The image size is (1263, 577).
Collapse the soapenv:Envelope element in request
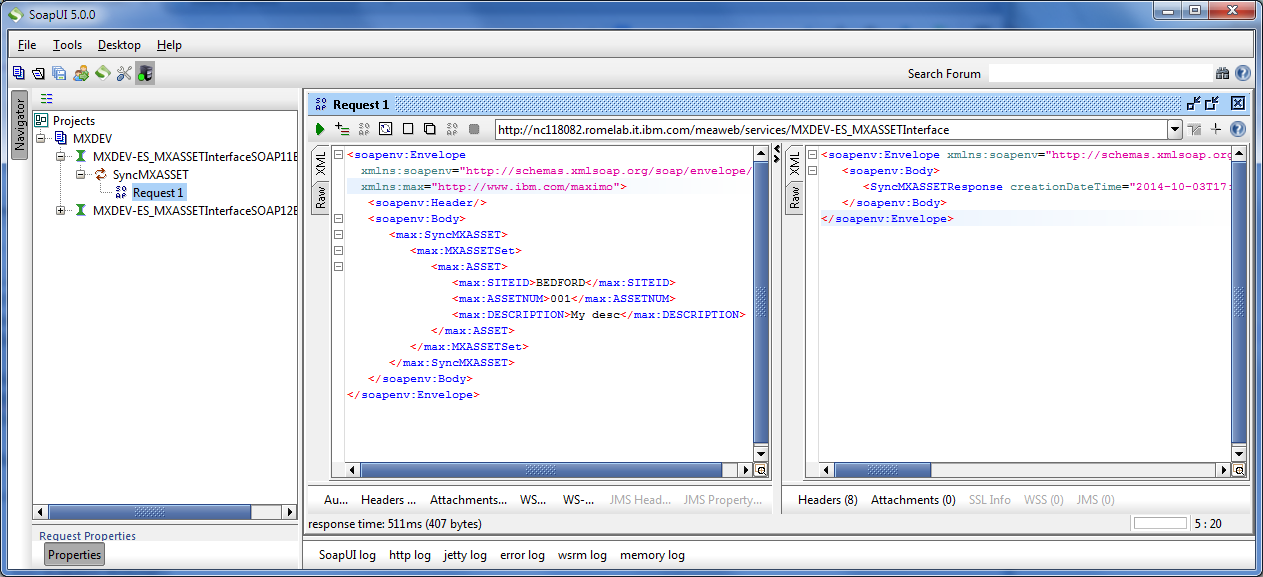coord(338,155)
